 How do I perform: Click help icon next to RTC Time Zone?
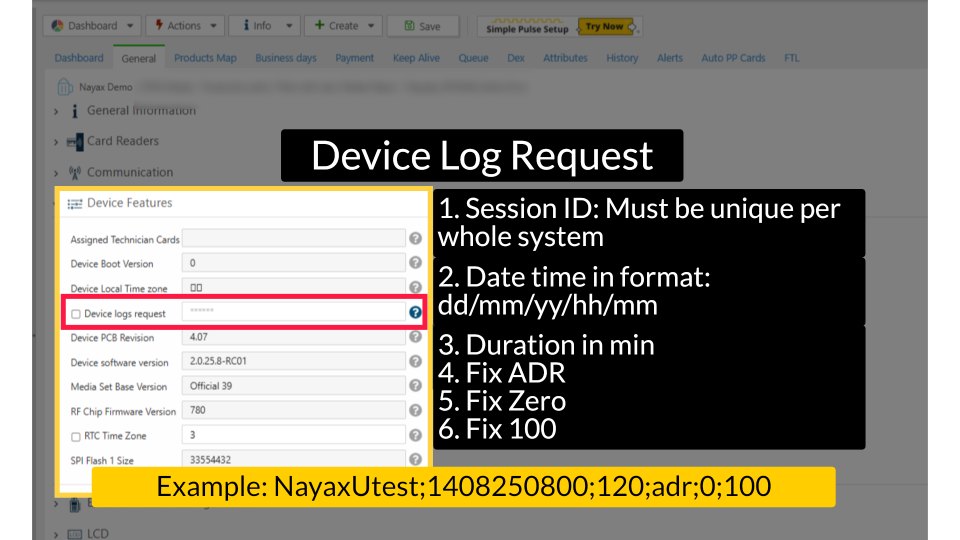(415, 435)
